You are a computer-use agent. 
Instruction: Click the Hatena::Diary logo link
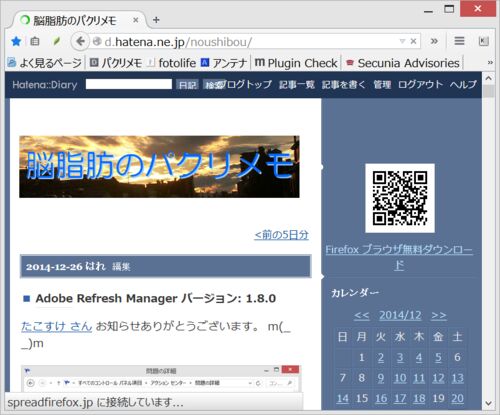(45, 85)
